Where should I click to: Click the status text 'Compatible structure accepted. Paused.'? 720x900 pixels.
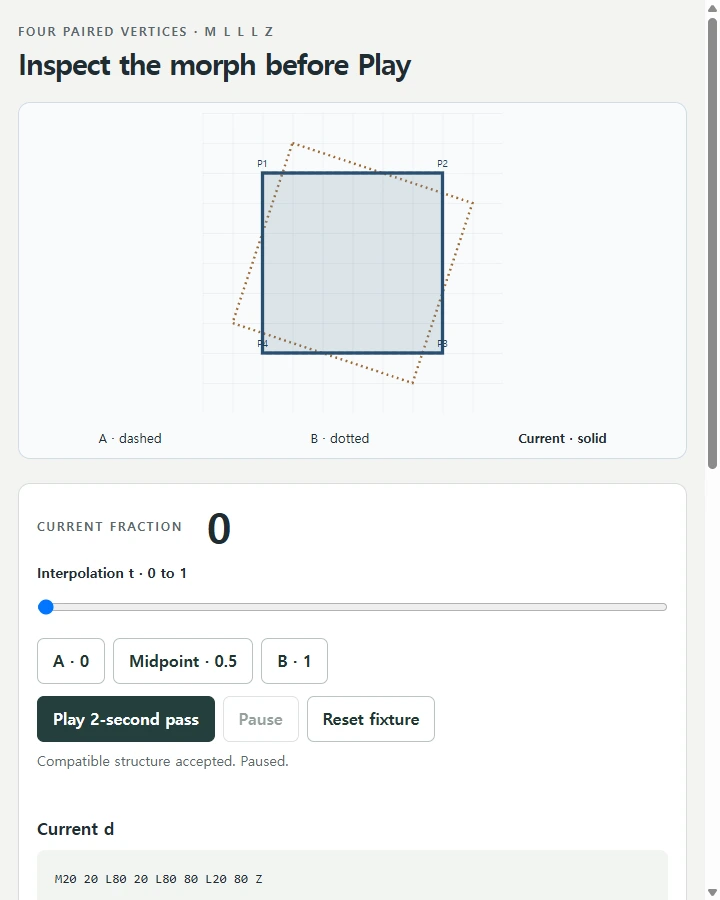click(162, 761)
